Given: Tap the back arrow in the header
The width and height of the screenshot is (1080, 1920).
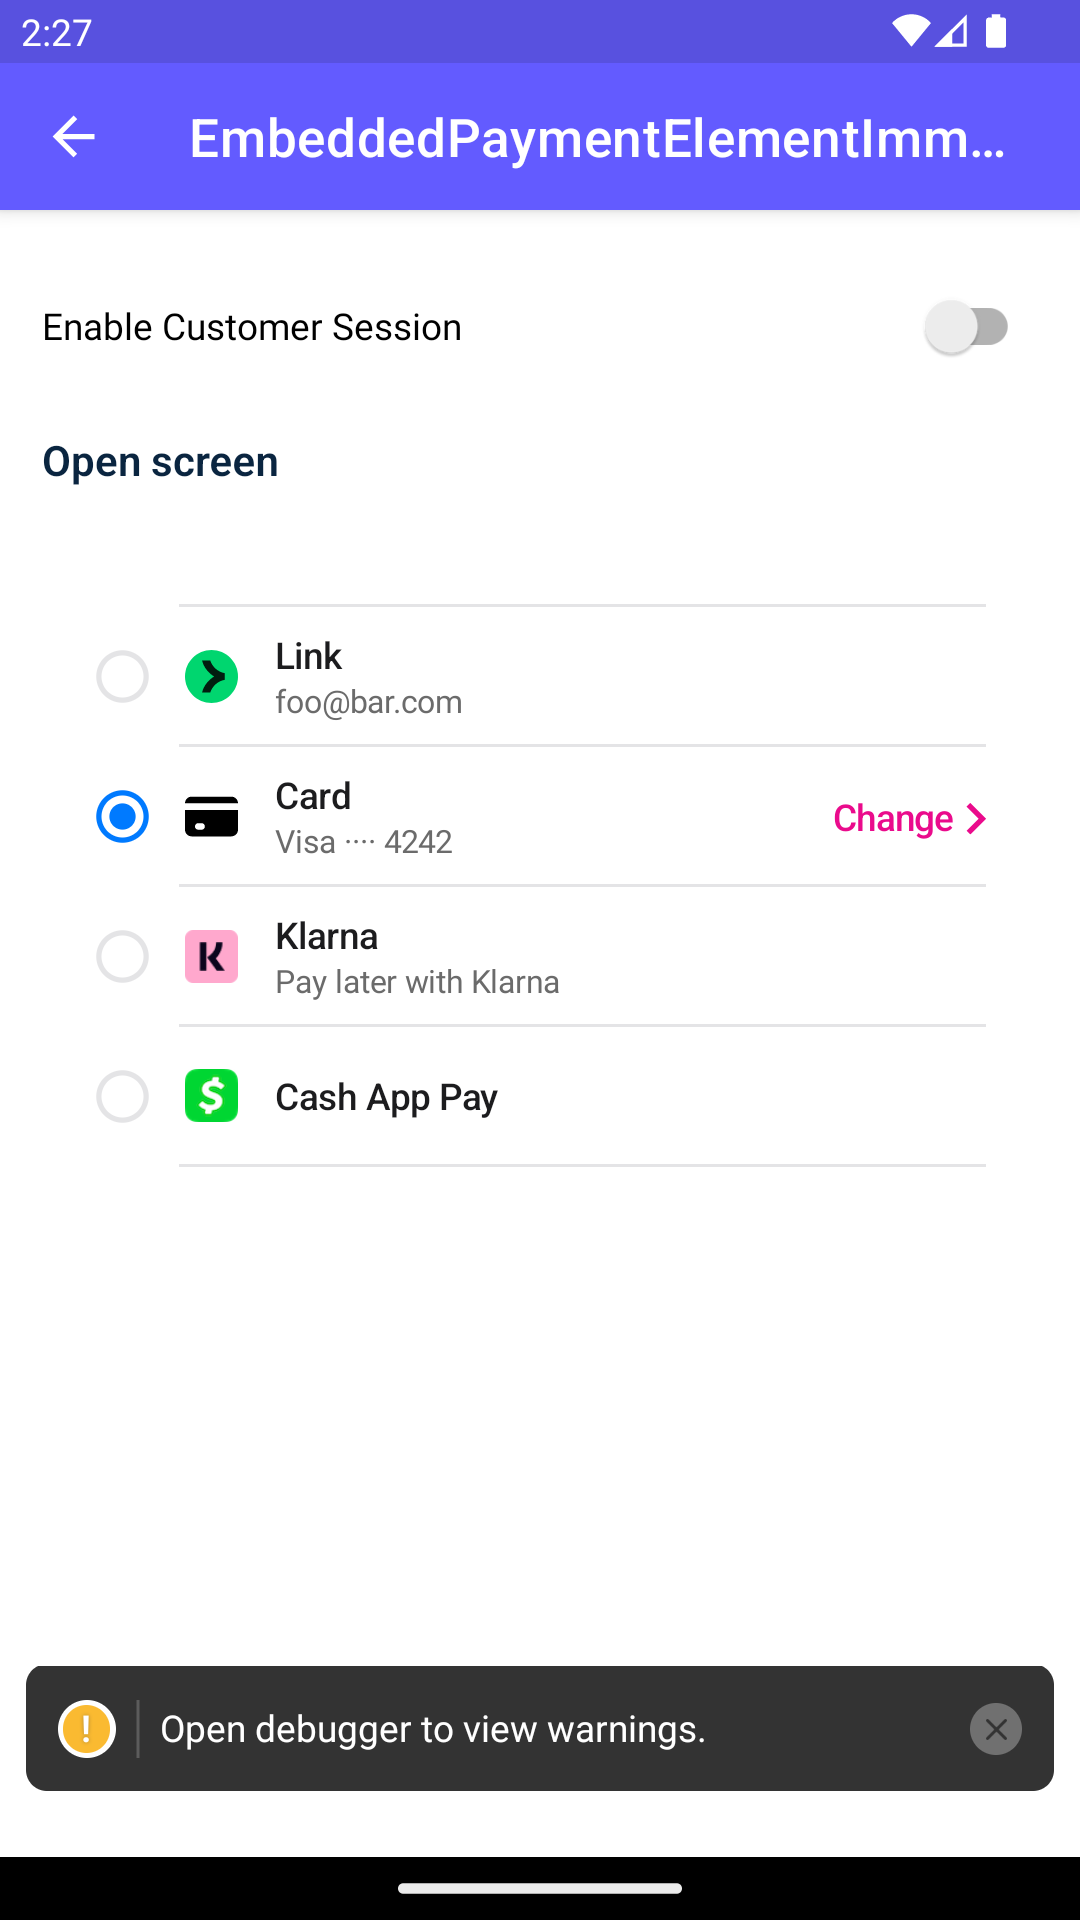Looking at the screenshot, I should click(73, 137).
